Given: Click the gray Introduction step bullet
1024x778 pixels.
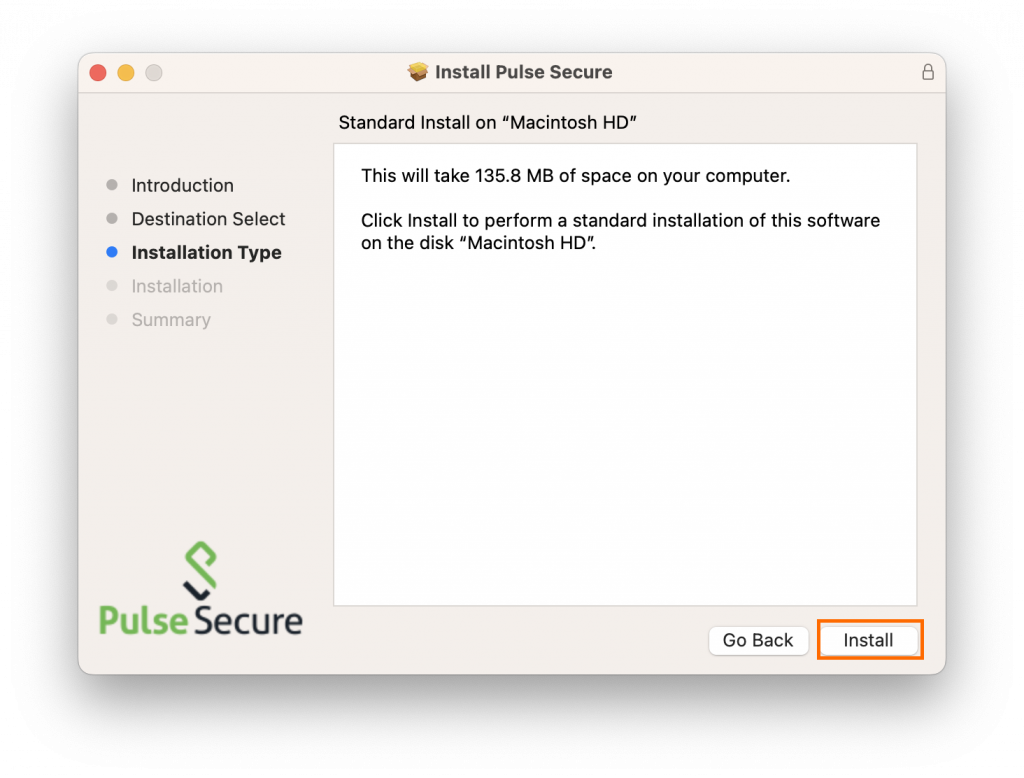Looking at the screenshot, I should 112,185.
